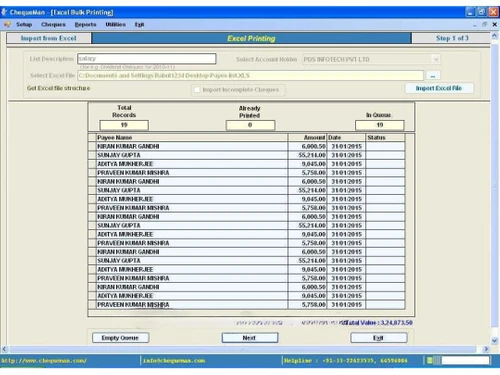Click the progress bar in status bar
Viewport: 500px width, 375px height.
pos(465,360)
